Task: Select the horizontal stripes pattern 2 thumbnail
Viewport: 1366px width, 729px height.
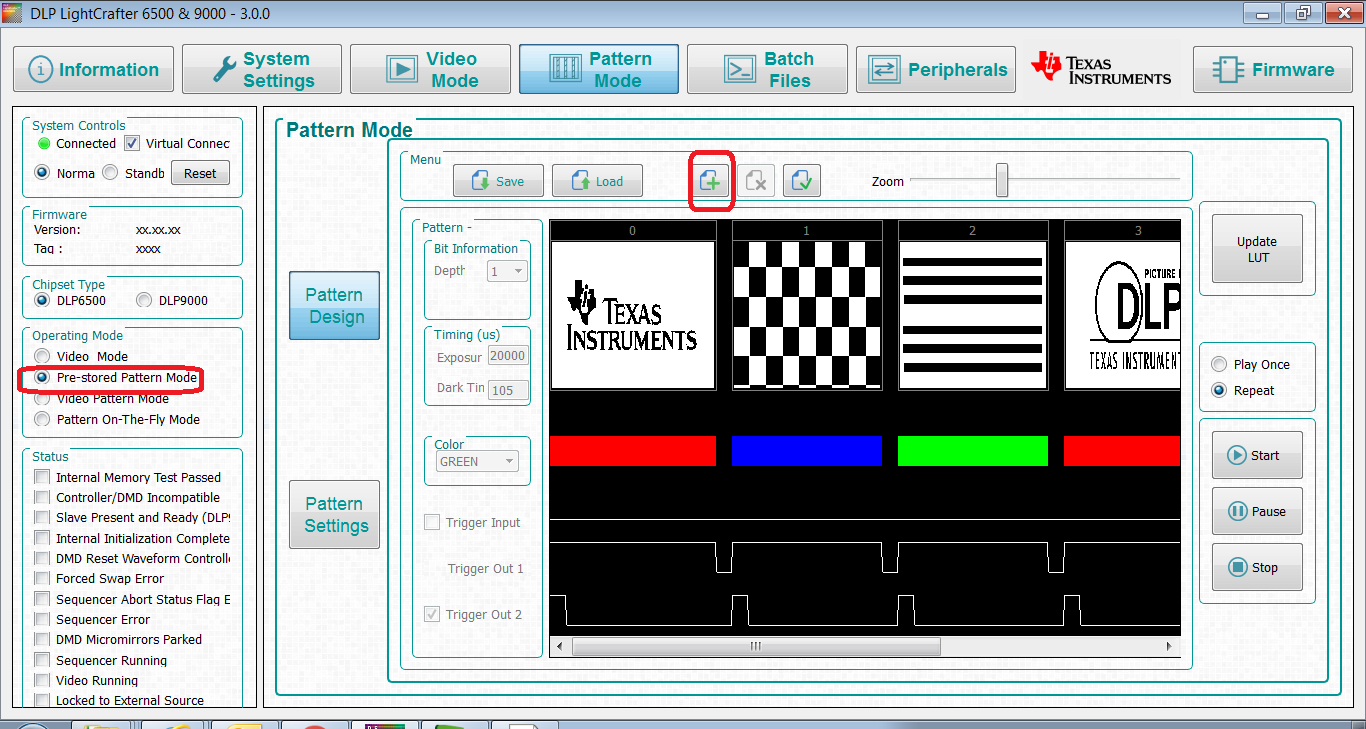Action: point(973,315)
